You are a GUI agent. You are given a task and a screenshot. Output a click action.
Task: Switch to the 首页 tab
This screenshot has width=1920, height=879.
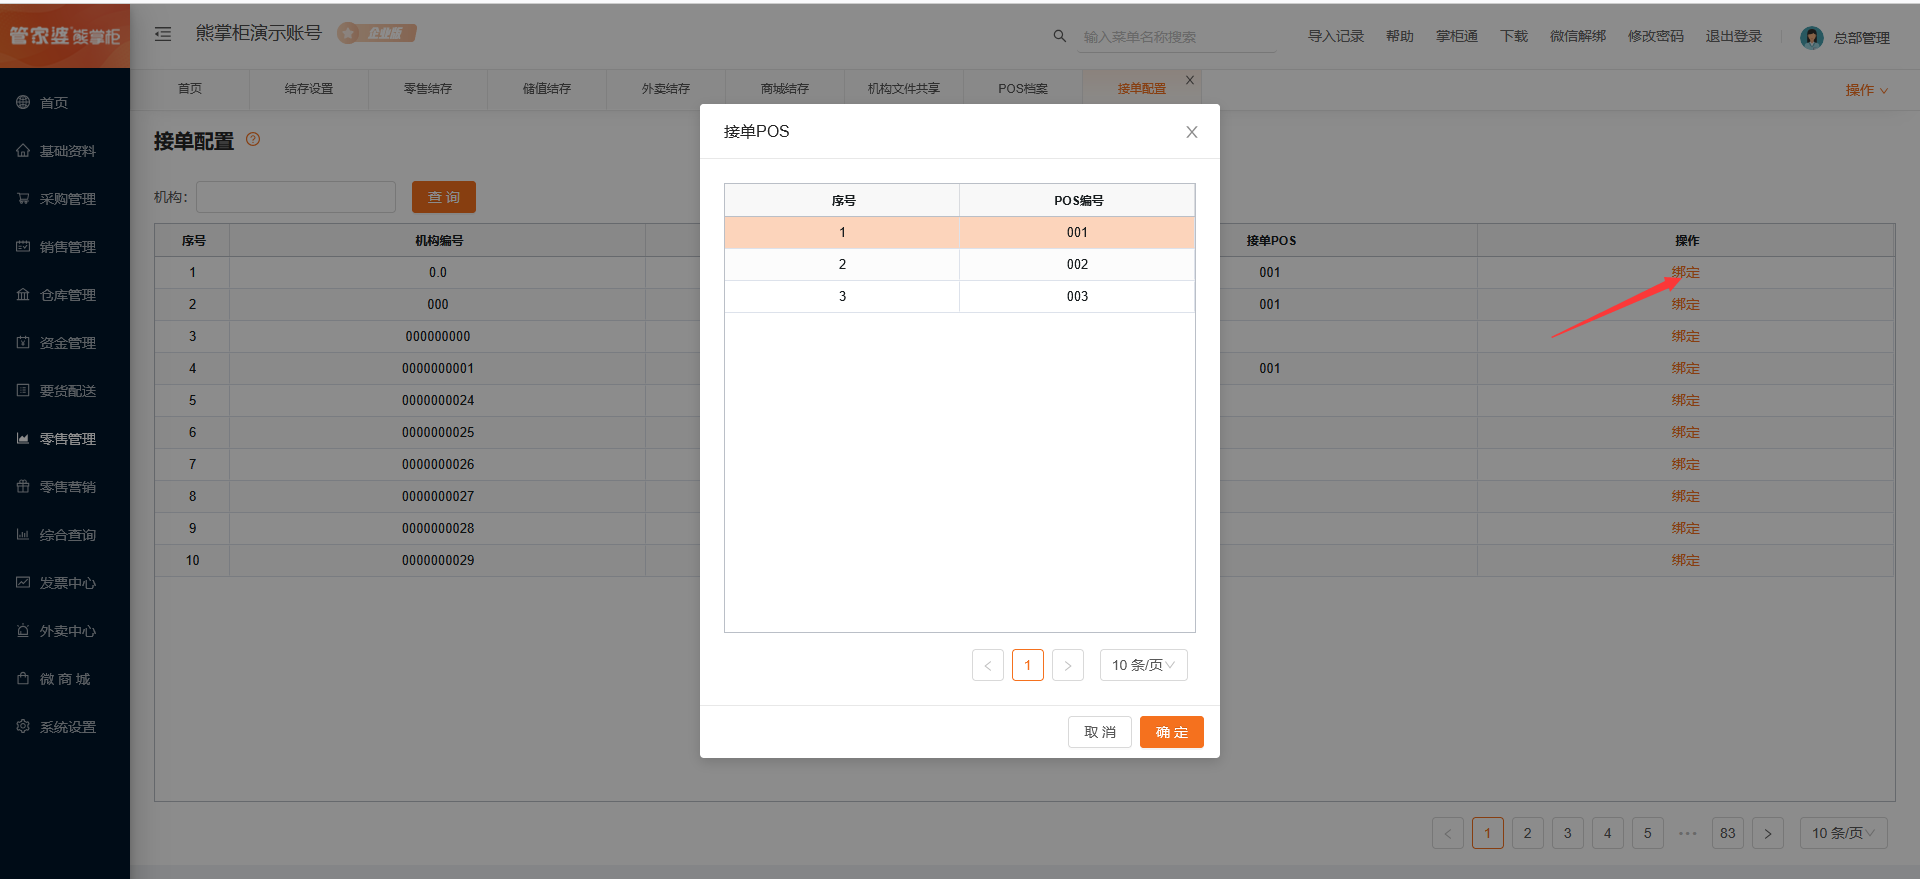point(190,89)
